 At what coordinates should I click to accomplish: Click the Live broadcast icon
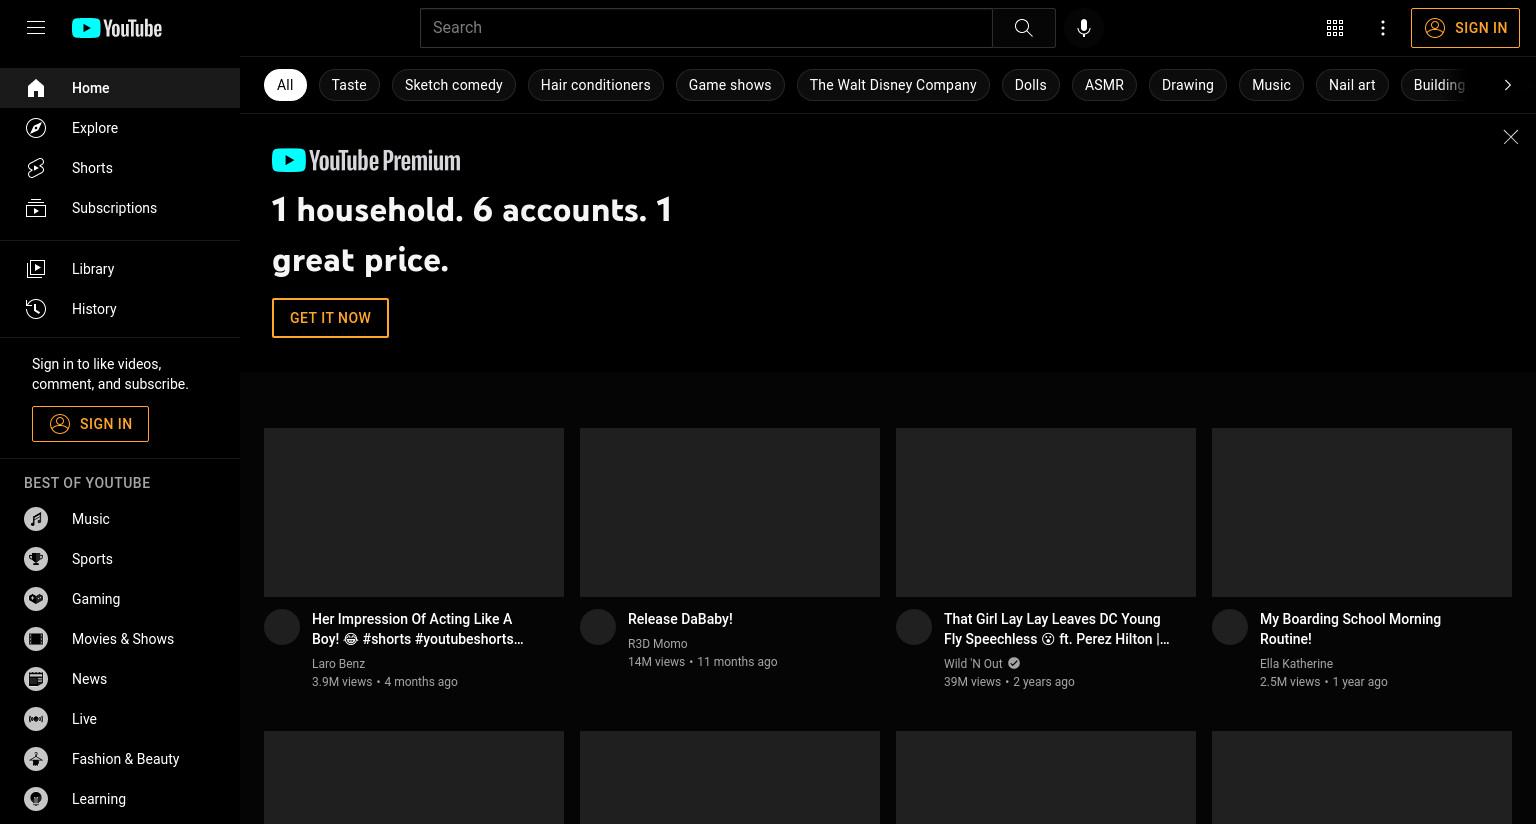pos(36,719)
